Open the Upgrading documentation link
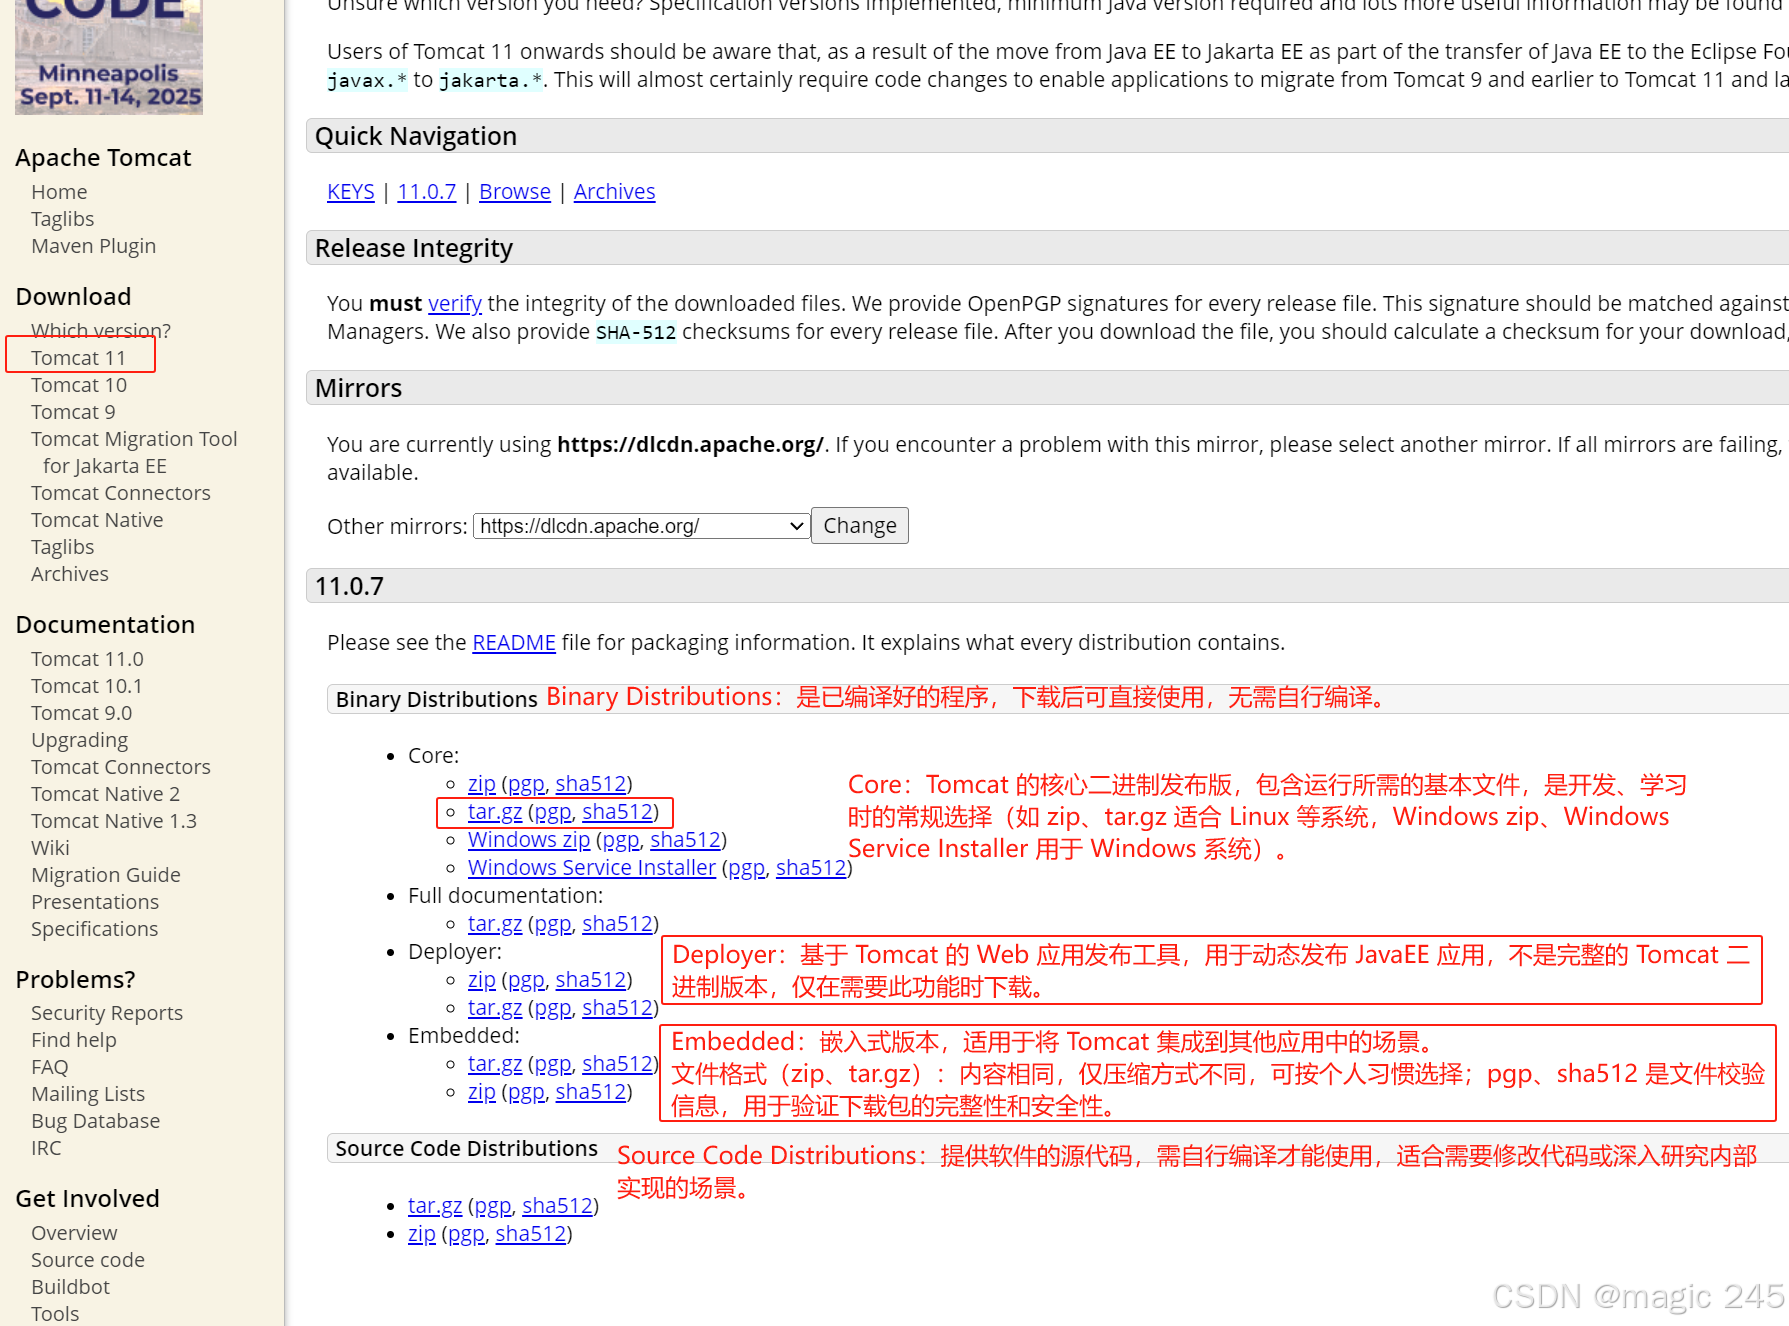Viewport: 1789px width, 1326px height. pos(80,740)
